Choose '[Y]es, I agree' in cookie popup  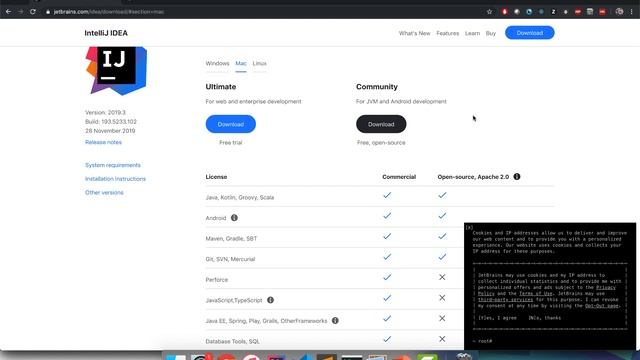coord(497,318)
